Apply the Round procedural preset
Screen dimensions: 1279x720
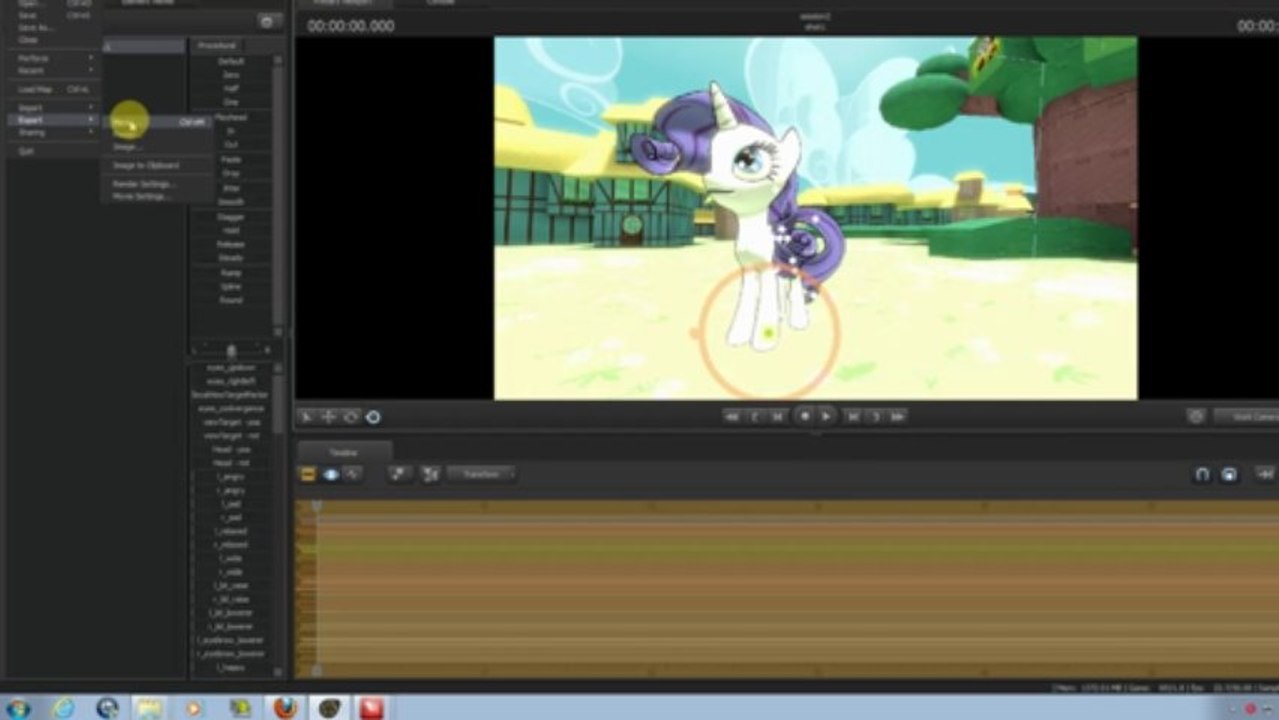tap(231, 300)
